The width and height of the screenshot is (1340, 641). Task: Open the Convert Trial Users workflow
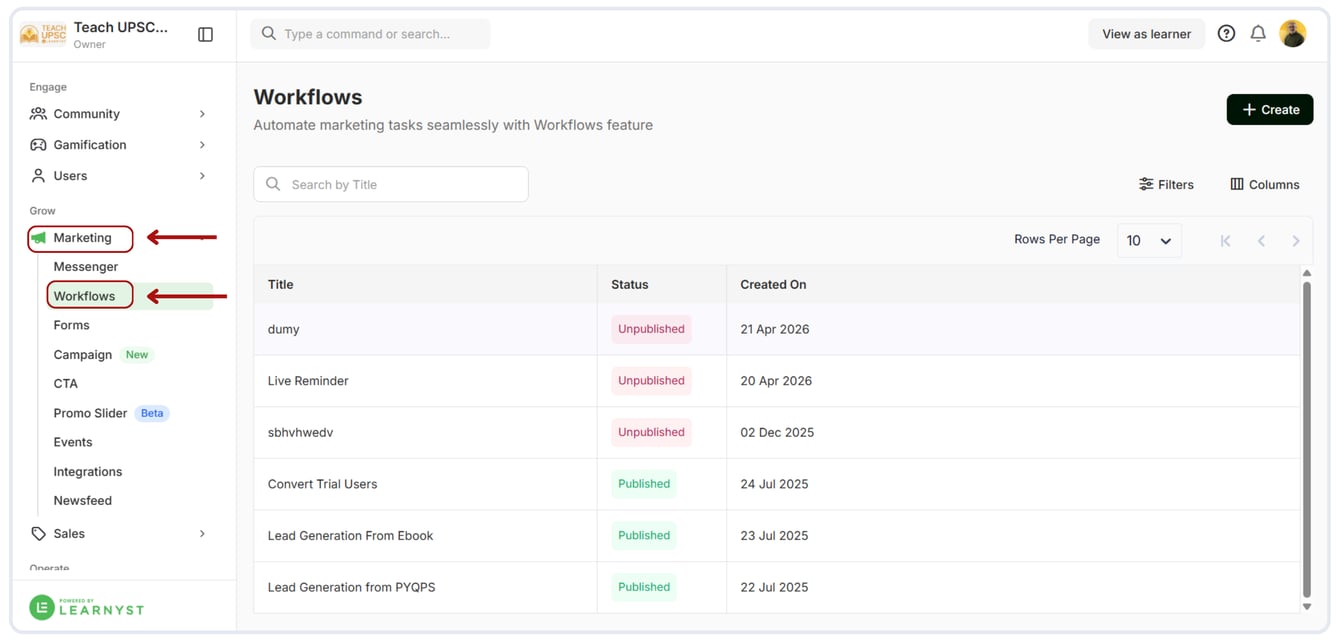click(323, 484)
